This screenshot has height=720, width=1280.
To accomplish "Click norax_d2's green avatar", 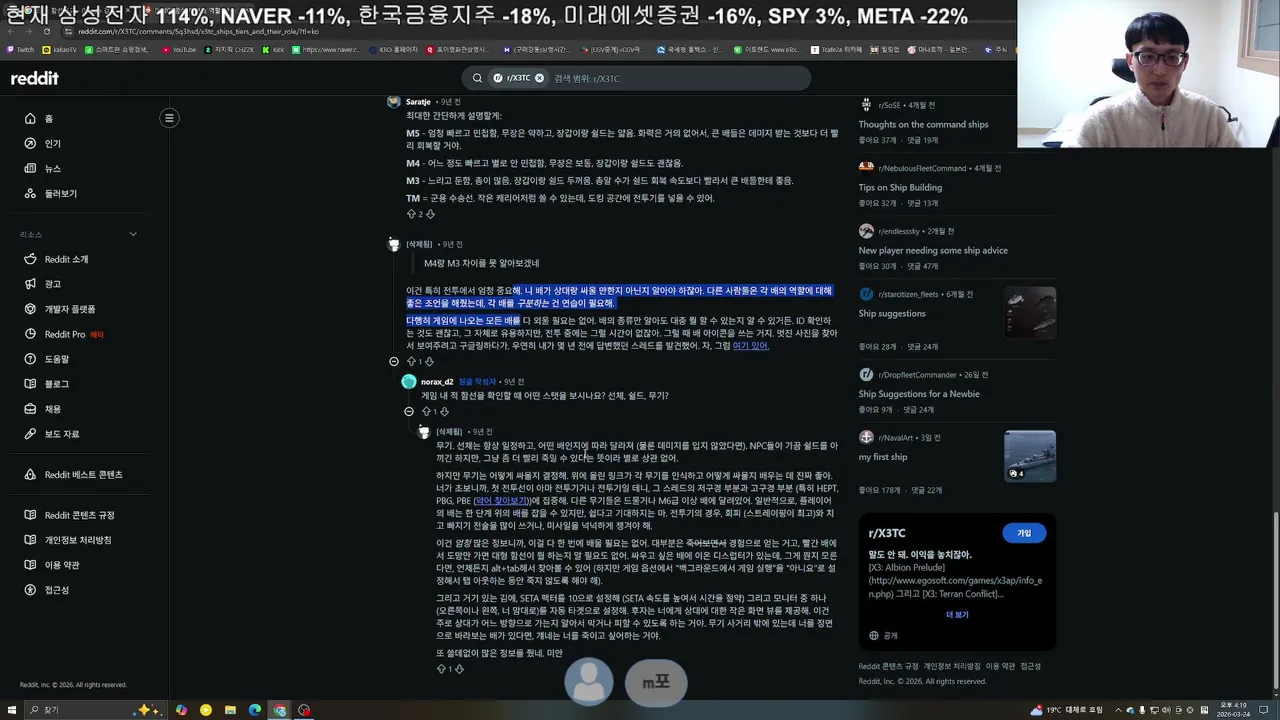I will pyautogui.click(x=409, y=382).
